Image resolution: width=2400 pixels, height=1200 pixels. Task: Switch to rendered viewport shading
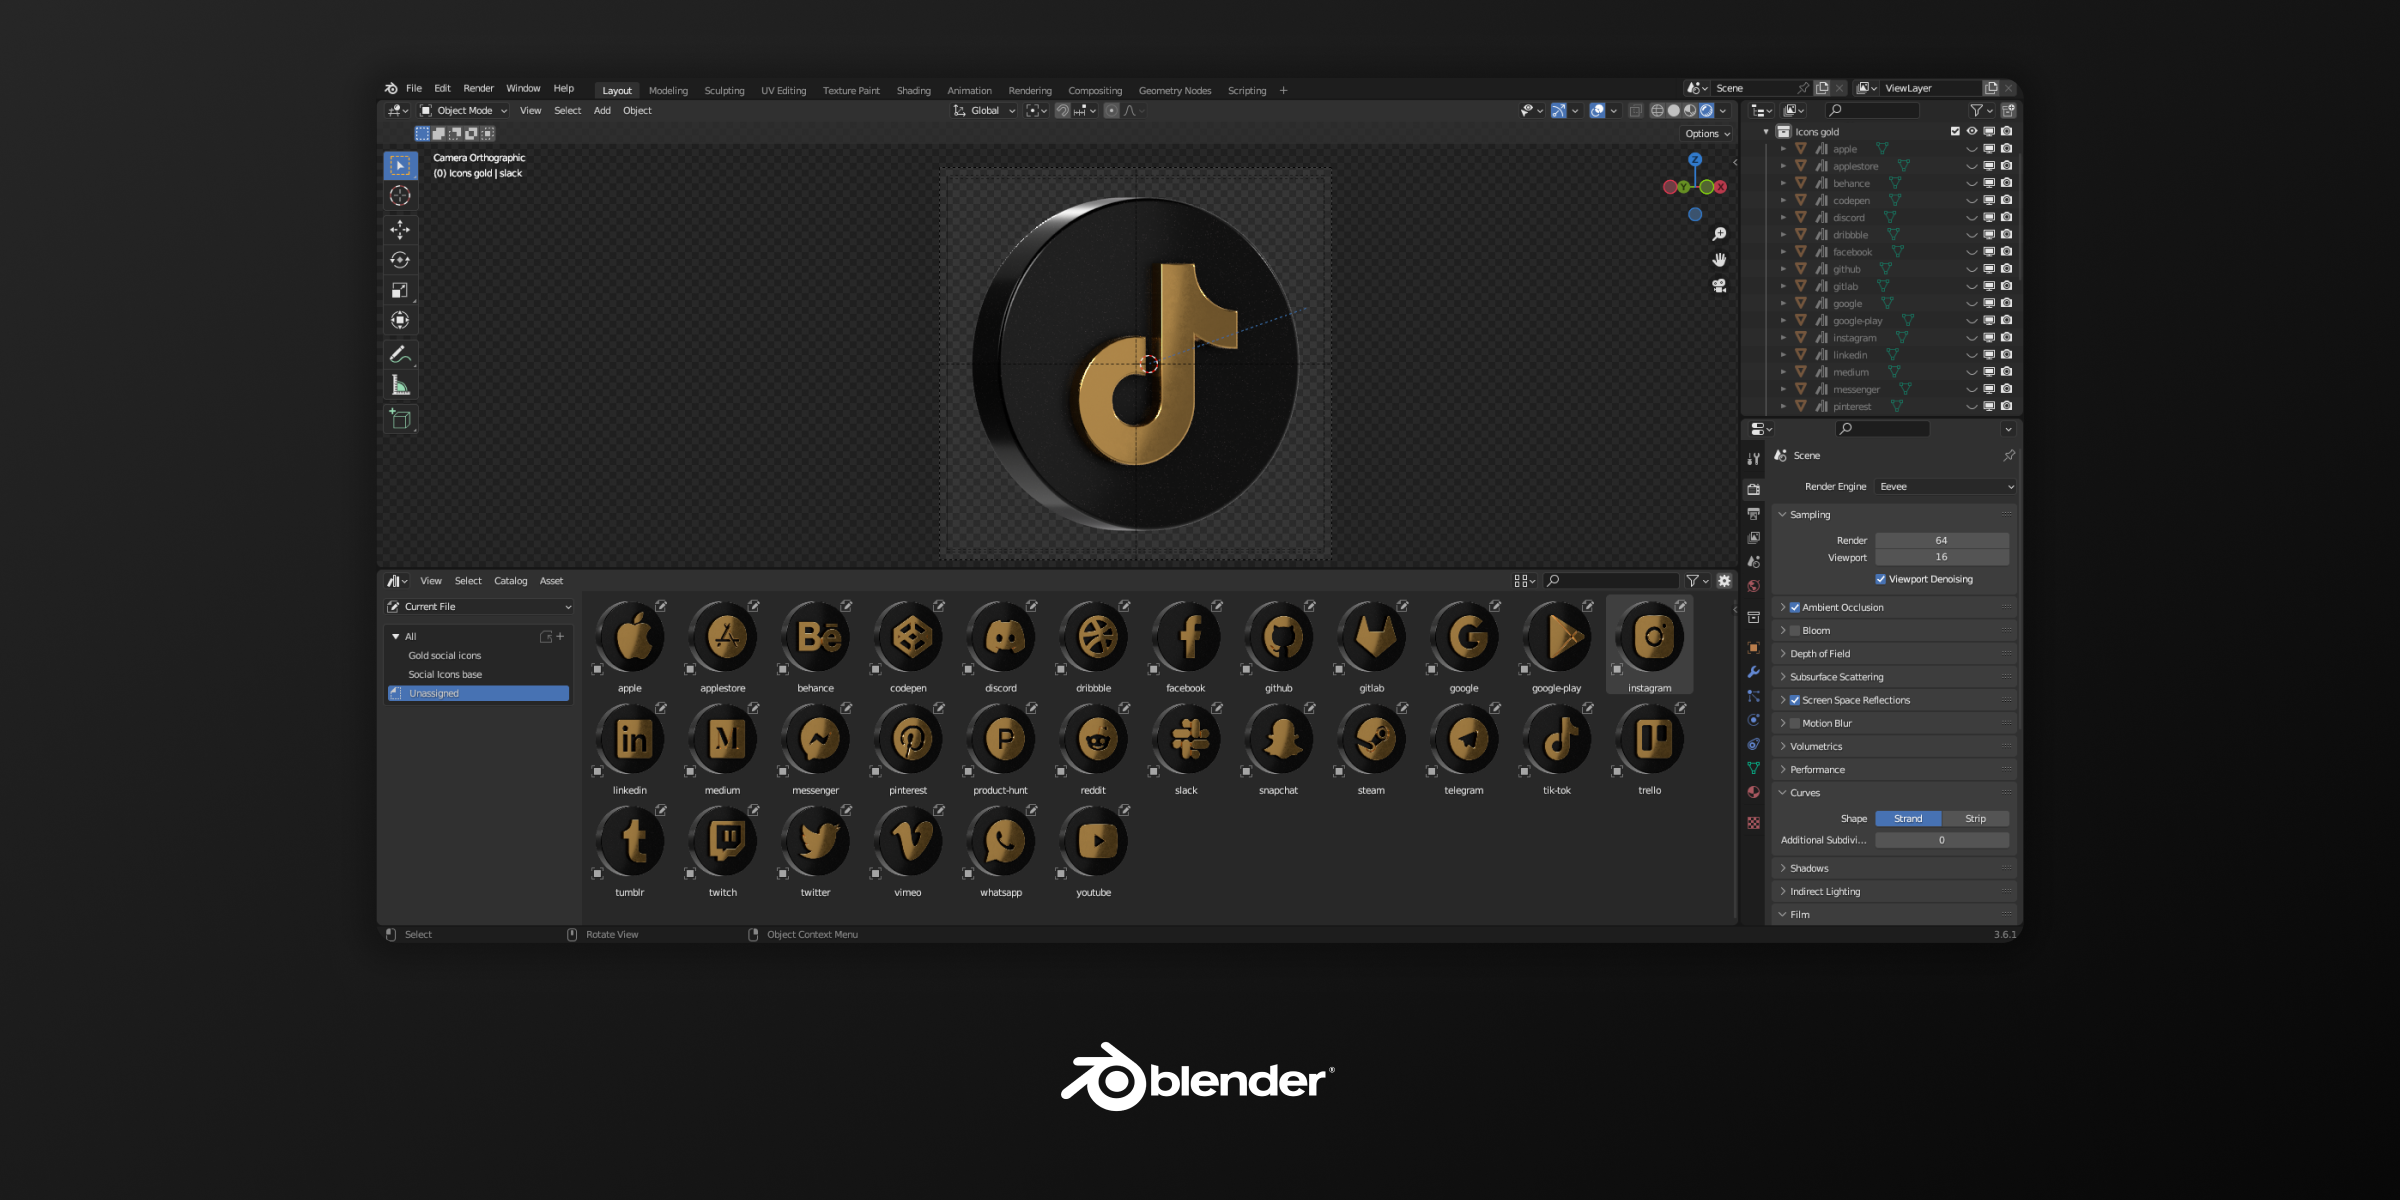point(1707,111)
